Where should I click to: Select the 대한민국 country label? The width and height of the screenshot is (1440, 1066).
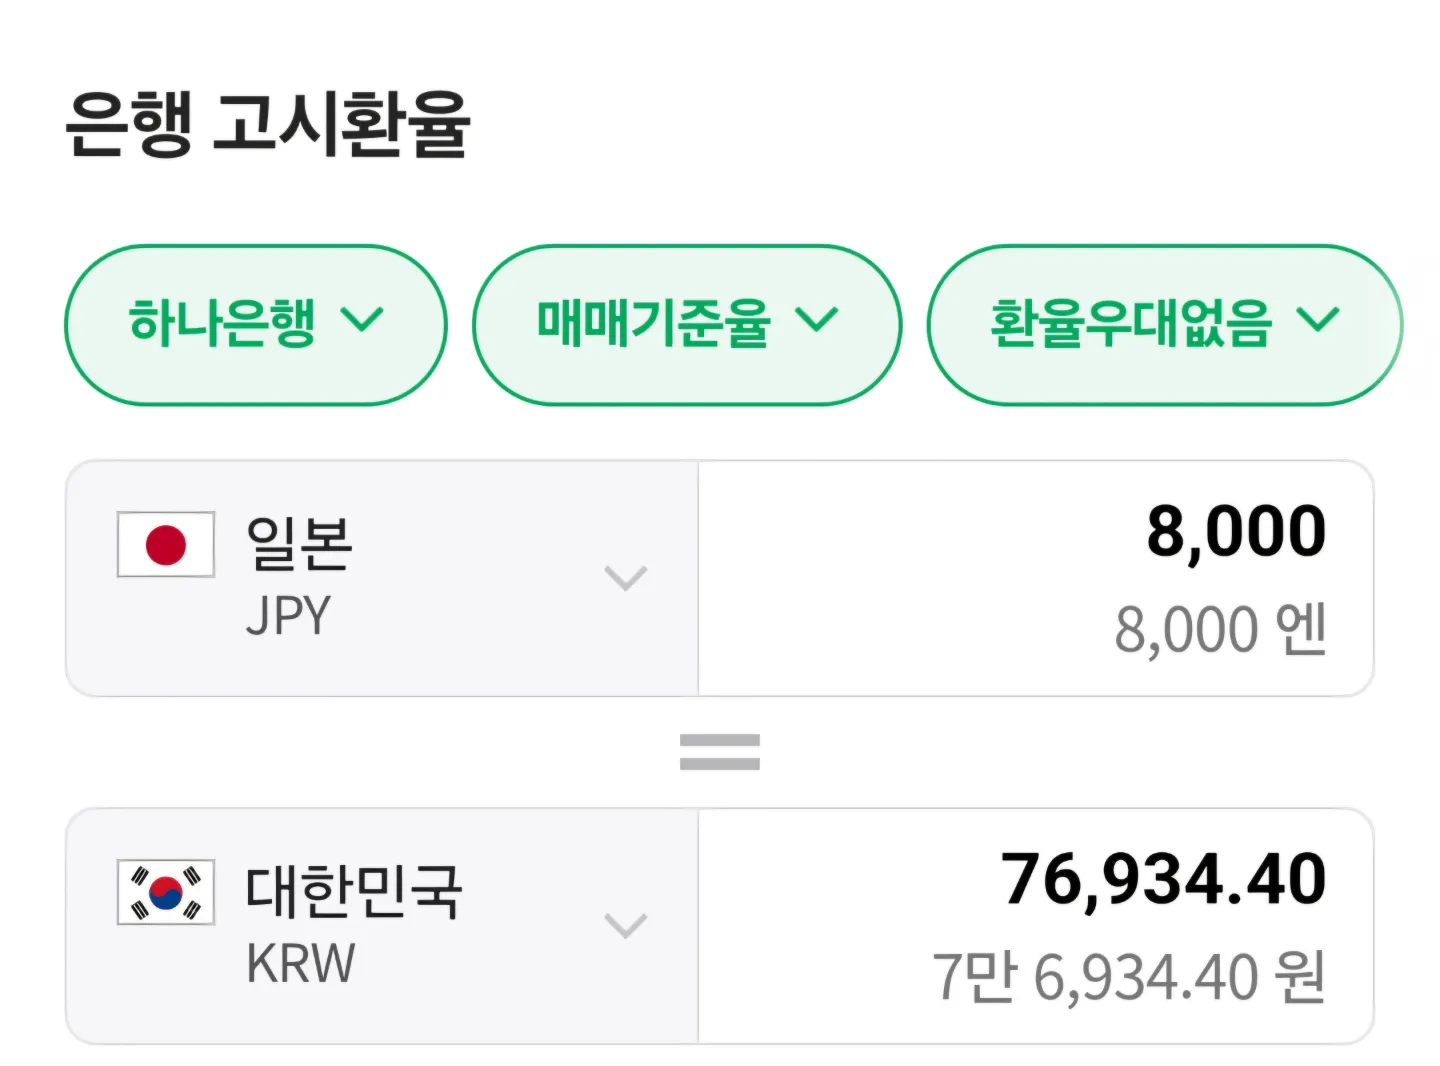point(354,892)
